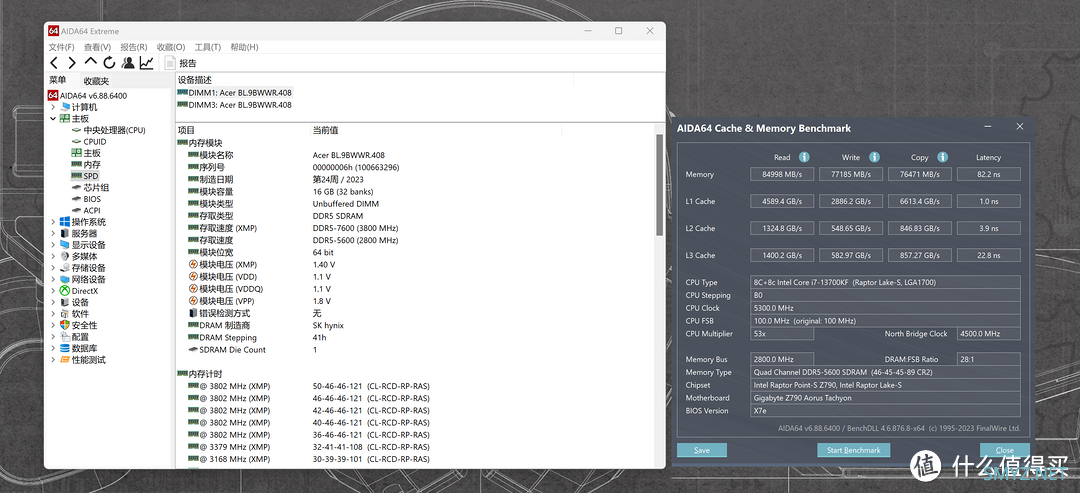Image resolution: width=1080 pixels, height=493 pixels.
Task: Click the Write info icon in benchmark
Action: point(874,157)
